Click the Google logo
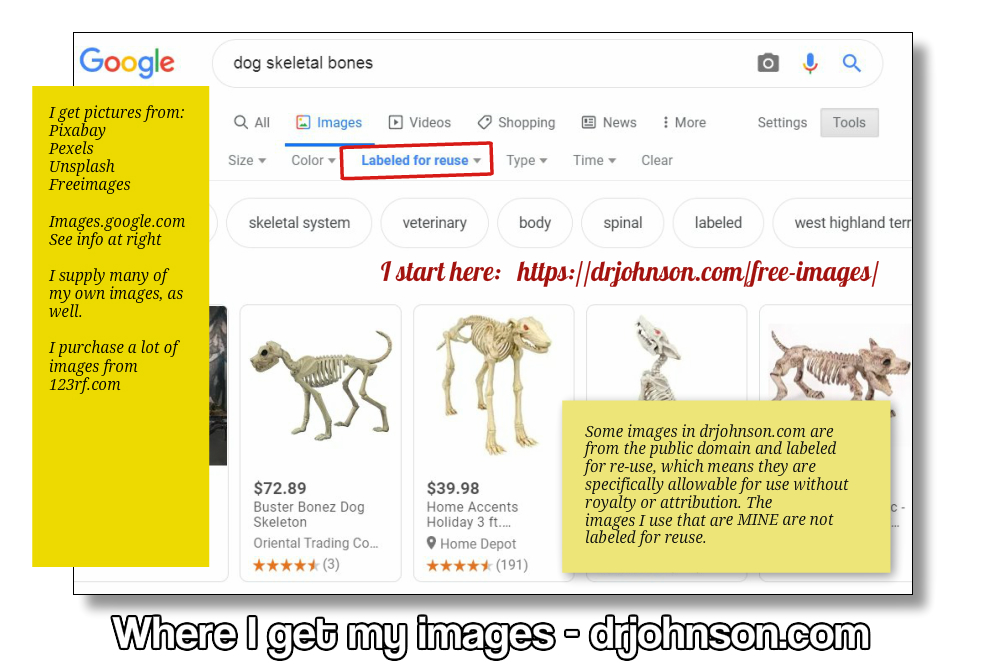1000x670 pixels. [127, 62]
